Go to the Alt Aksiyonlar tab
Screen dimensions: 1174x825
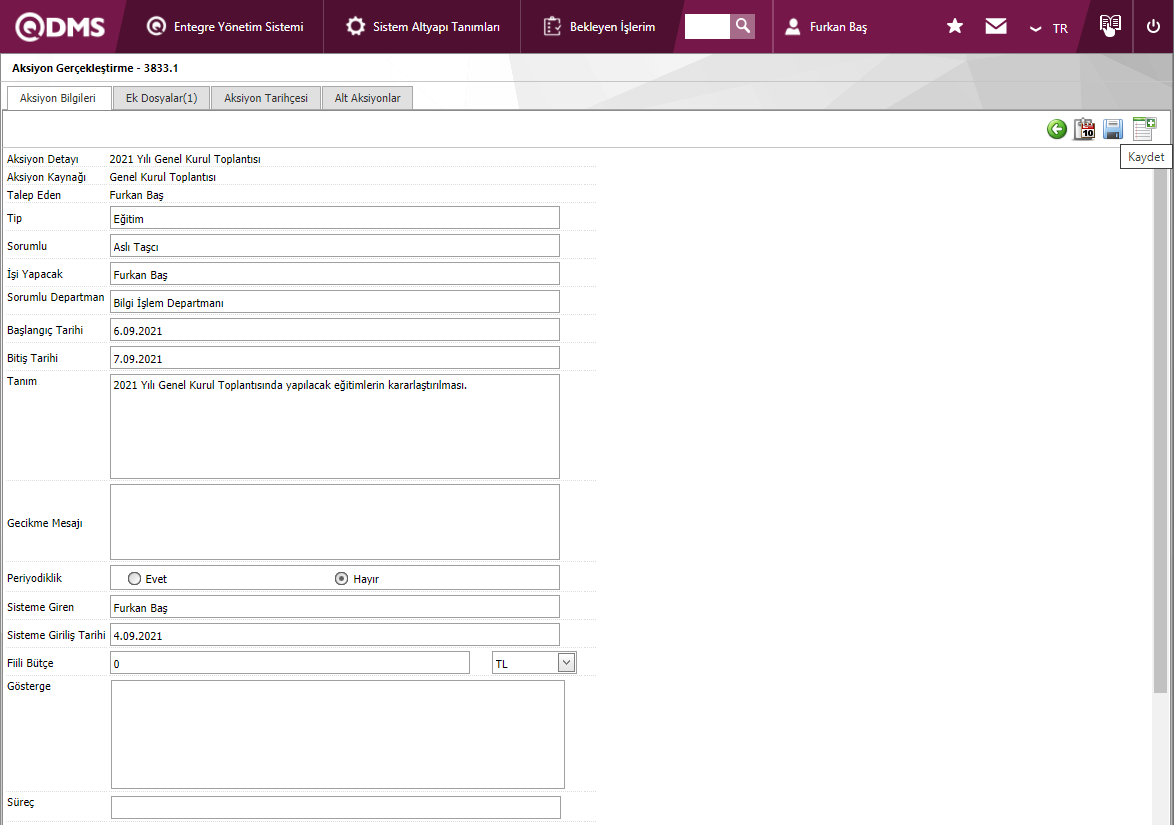click(x=367, y=98)
